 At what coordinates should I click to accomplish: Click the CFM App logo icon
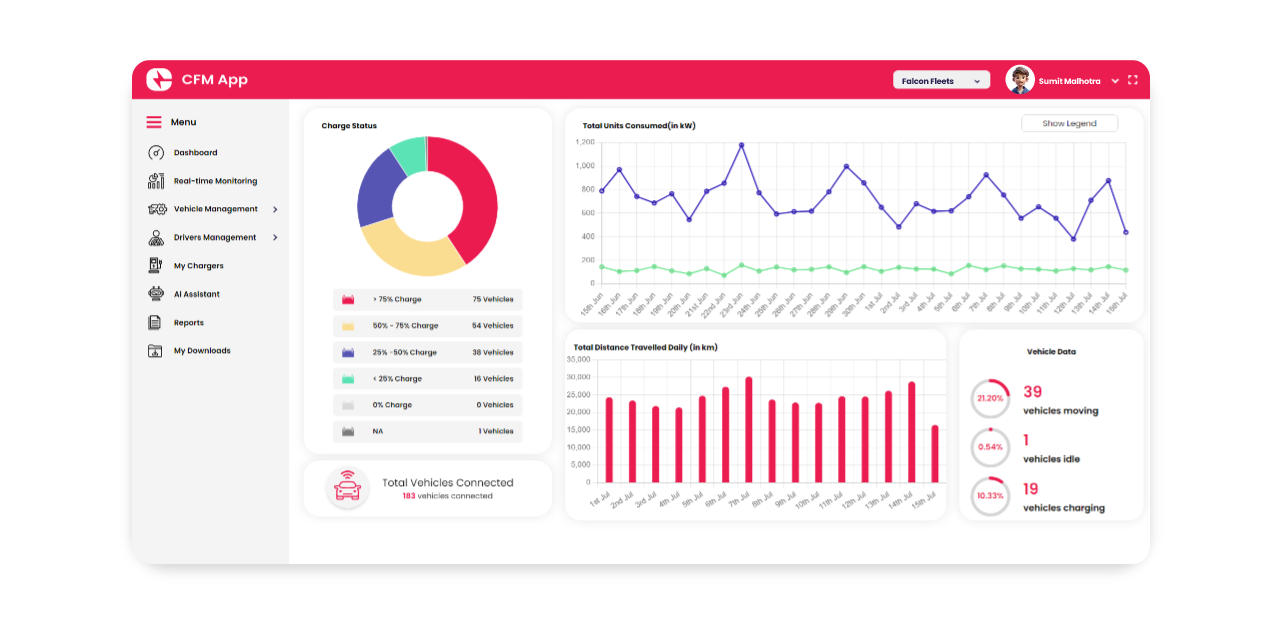coord(159,80)
